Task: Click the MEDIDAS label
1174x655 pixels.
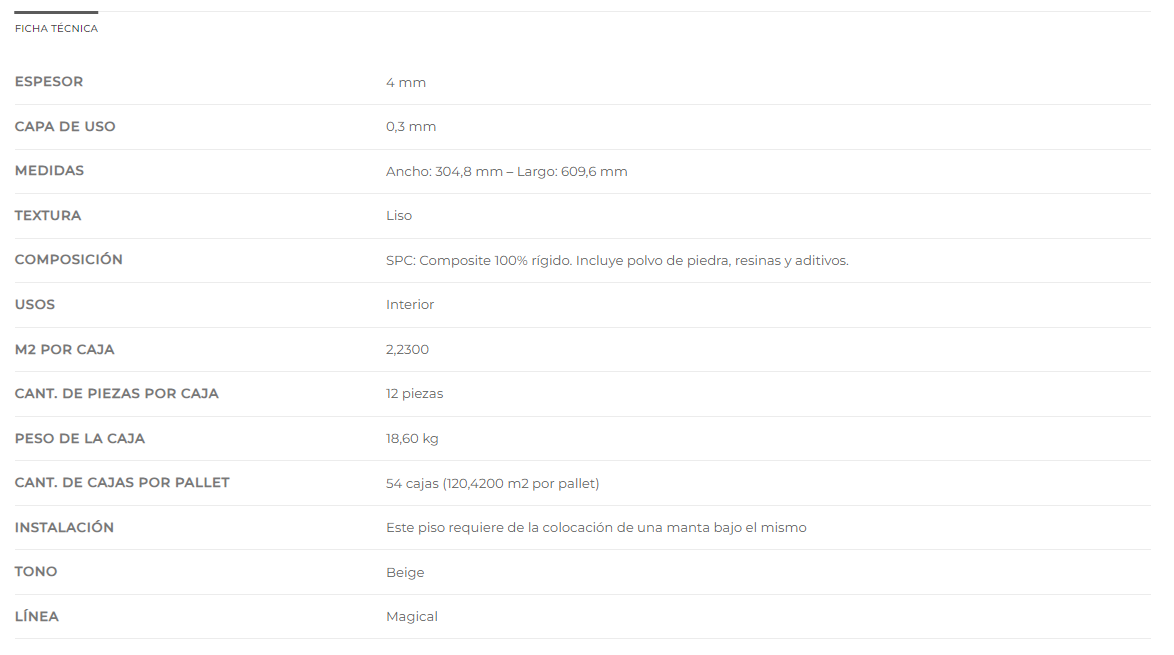Action: [x=49, y=171]
